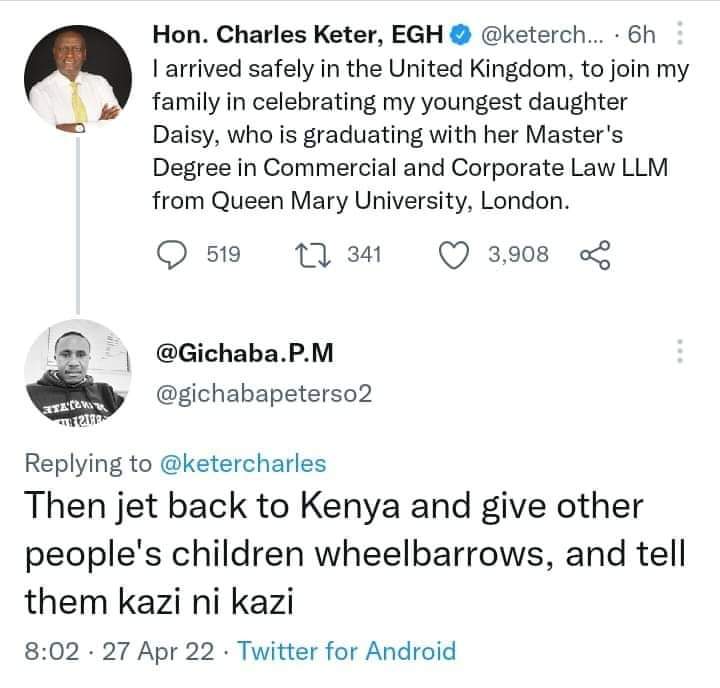
Task: Open the Twitter for Android link
Action: [347, 652]
